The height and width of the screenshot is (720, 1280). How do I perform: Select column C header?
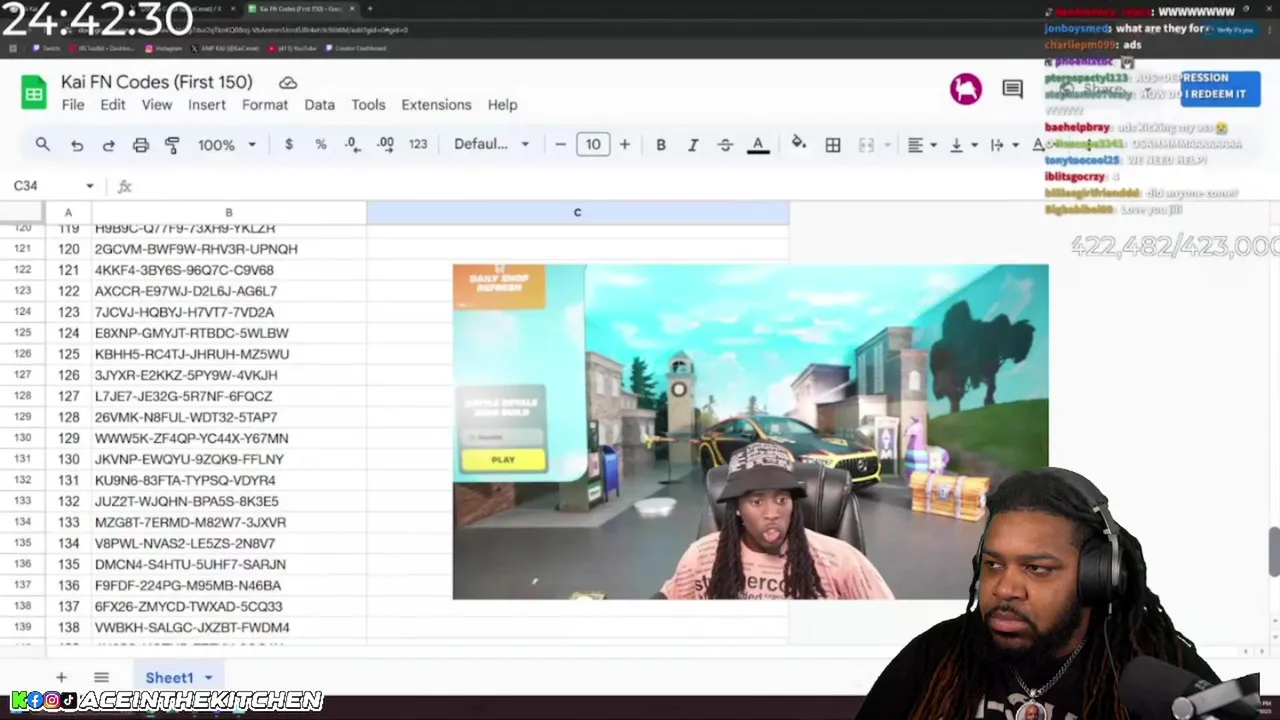[x=577, y=212]
